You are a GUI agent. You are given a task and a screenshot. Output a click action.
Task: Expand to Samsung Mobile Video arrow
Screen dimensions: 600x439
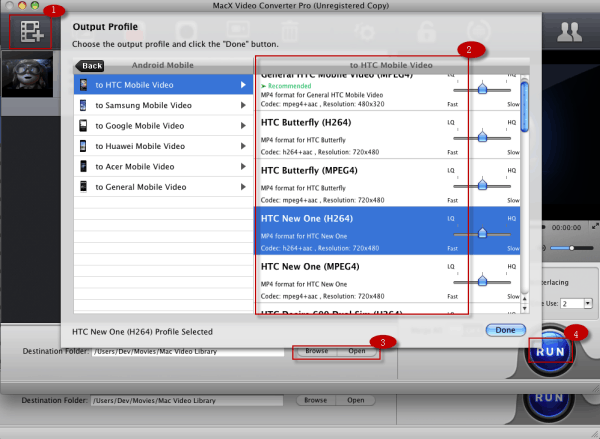[x=243, y=105]
